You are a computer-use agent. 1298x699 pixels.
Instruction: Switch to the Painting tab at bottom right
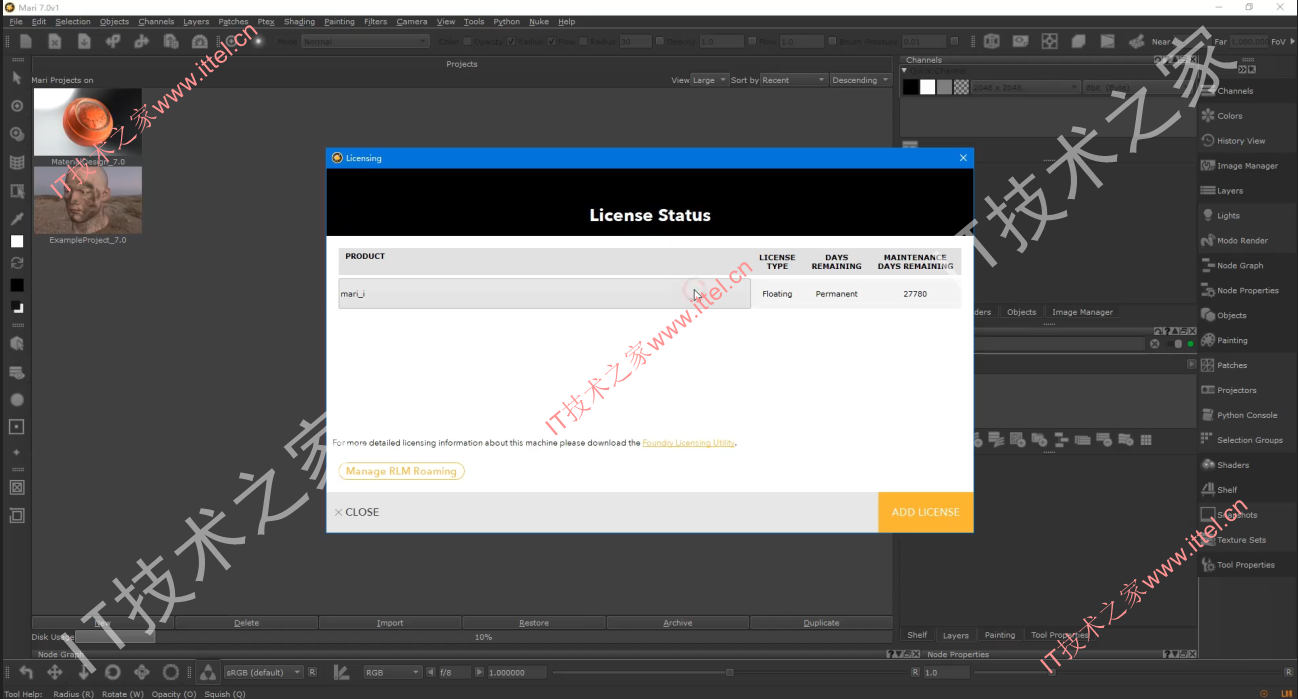pos(1000,635)
